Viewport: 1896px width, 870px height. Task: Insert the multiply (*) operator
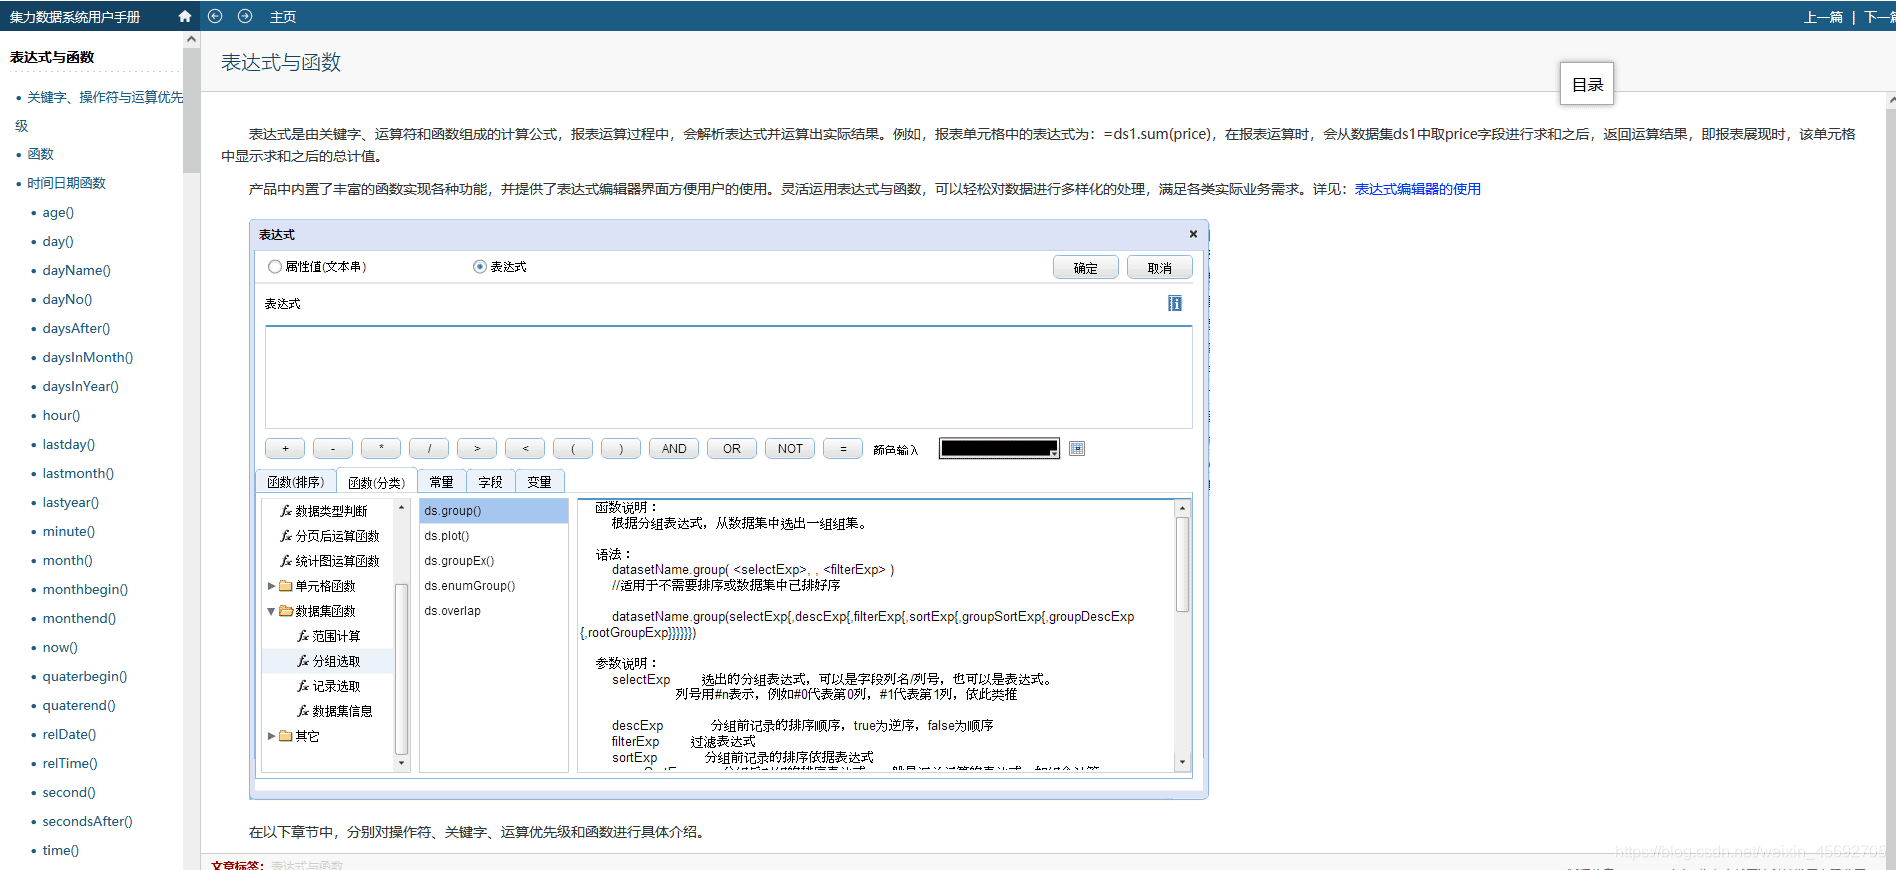[x=381, y=449]
